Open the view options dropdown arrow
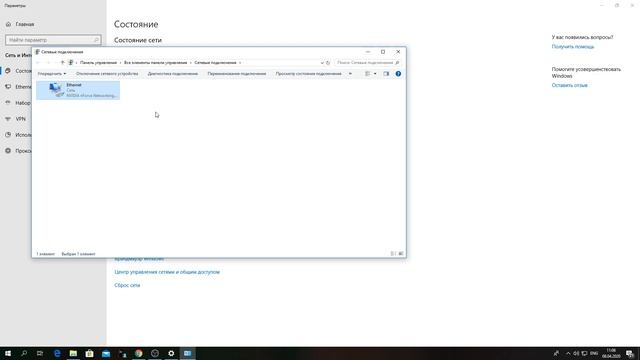The image size is (640, 360). 375,74
